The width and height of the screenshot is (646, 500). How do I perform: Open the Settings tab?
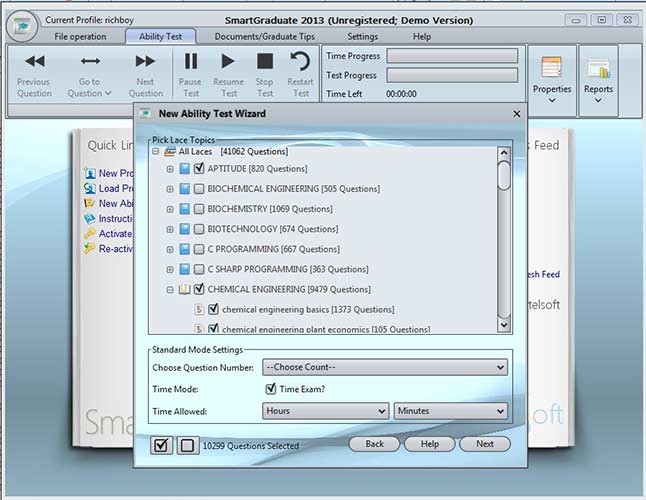363,37
